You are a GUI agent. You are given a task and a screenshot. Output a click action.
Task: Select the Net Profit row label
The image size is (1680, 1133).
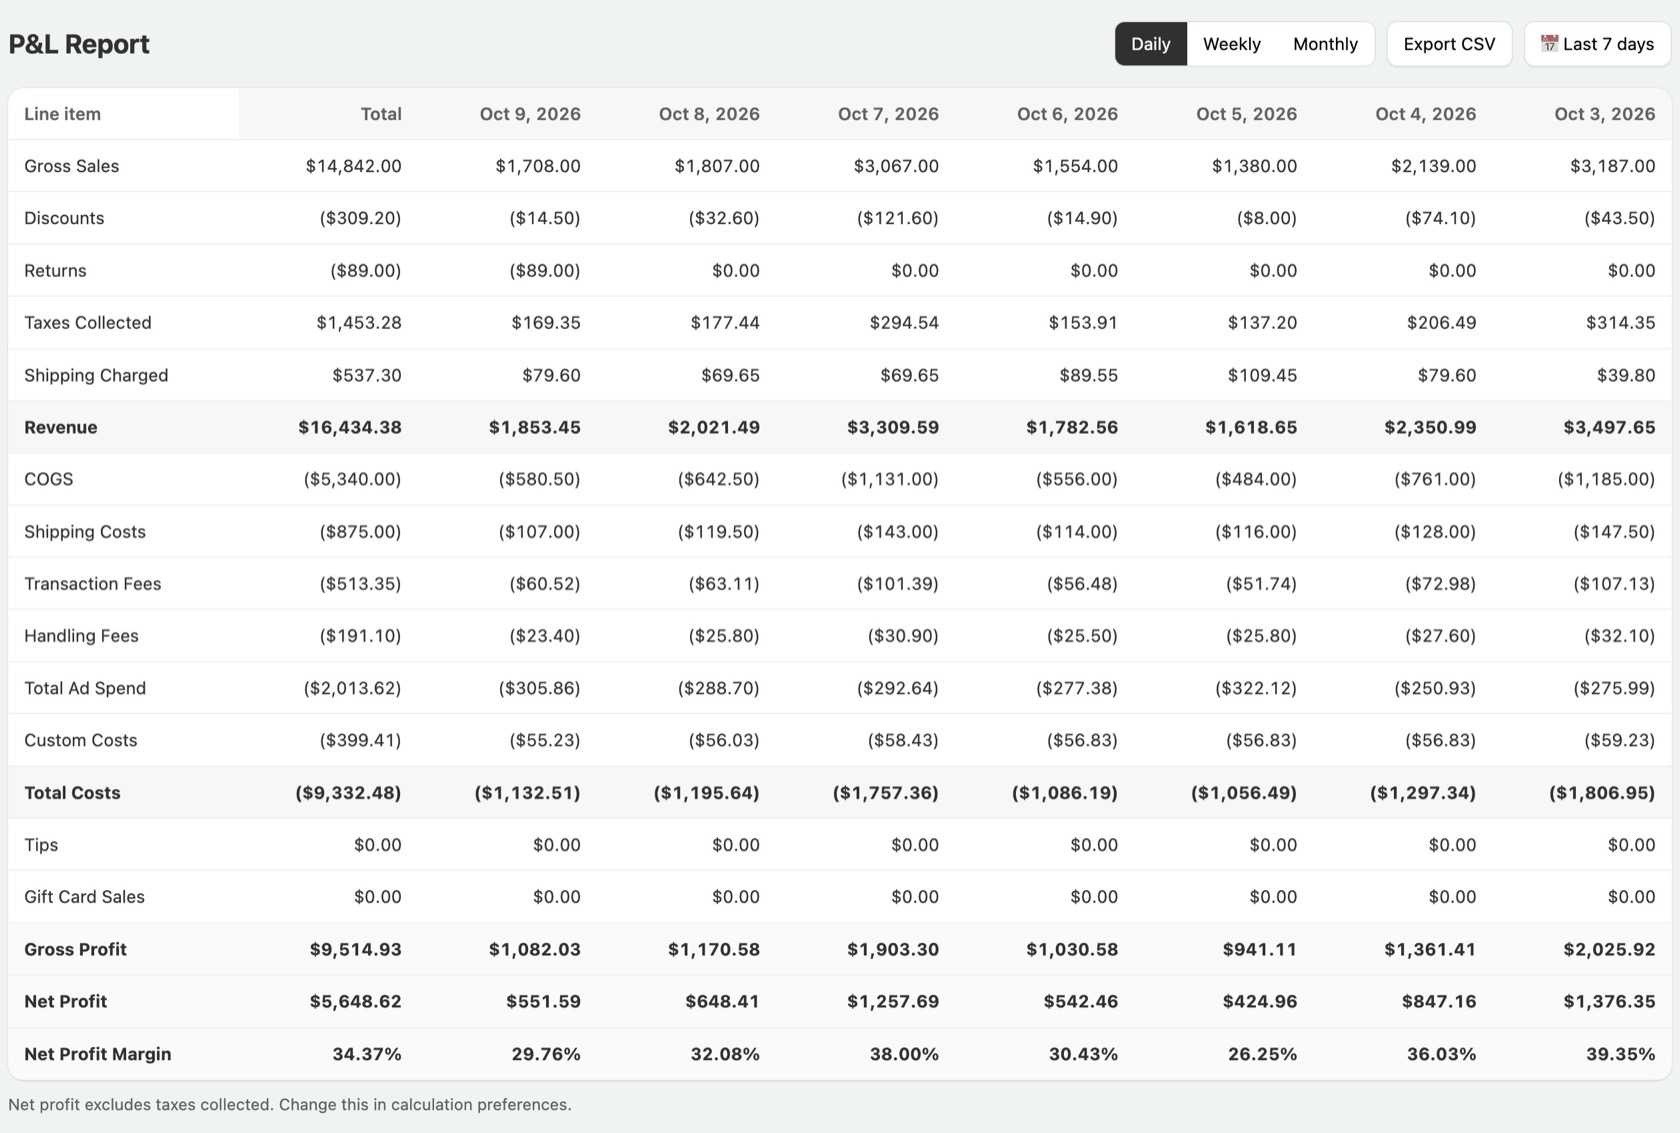click(x=65, y=1001)
